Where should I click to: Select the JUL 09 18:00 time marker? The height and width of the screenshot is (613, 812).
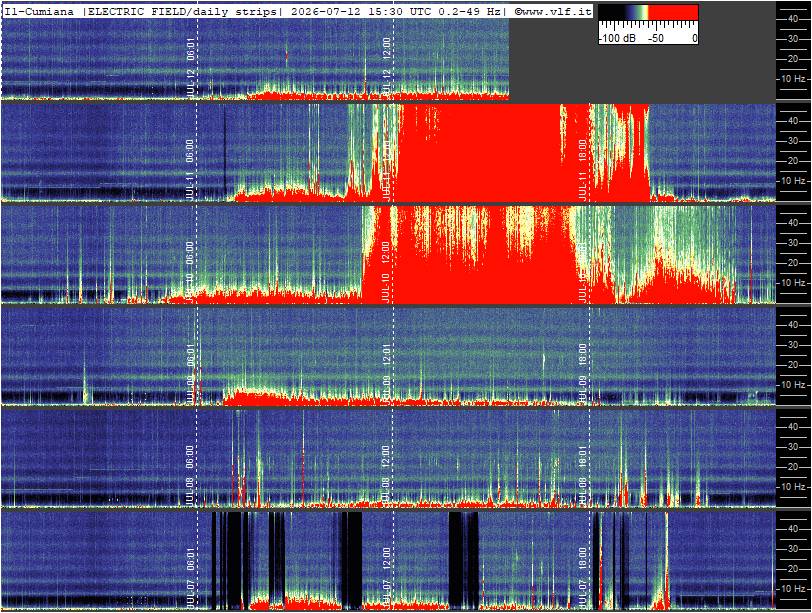[583, 373]
